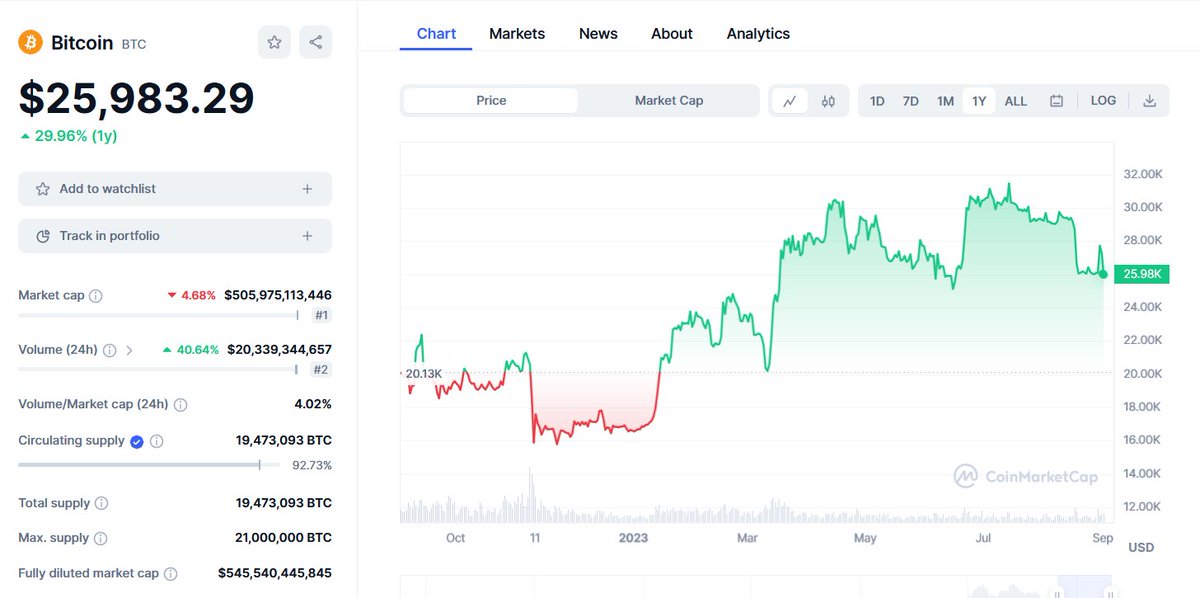The image size is (1200, 598).
Task: Open the calendar date range picker
Action: (x=1056, y=101)
